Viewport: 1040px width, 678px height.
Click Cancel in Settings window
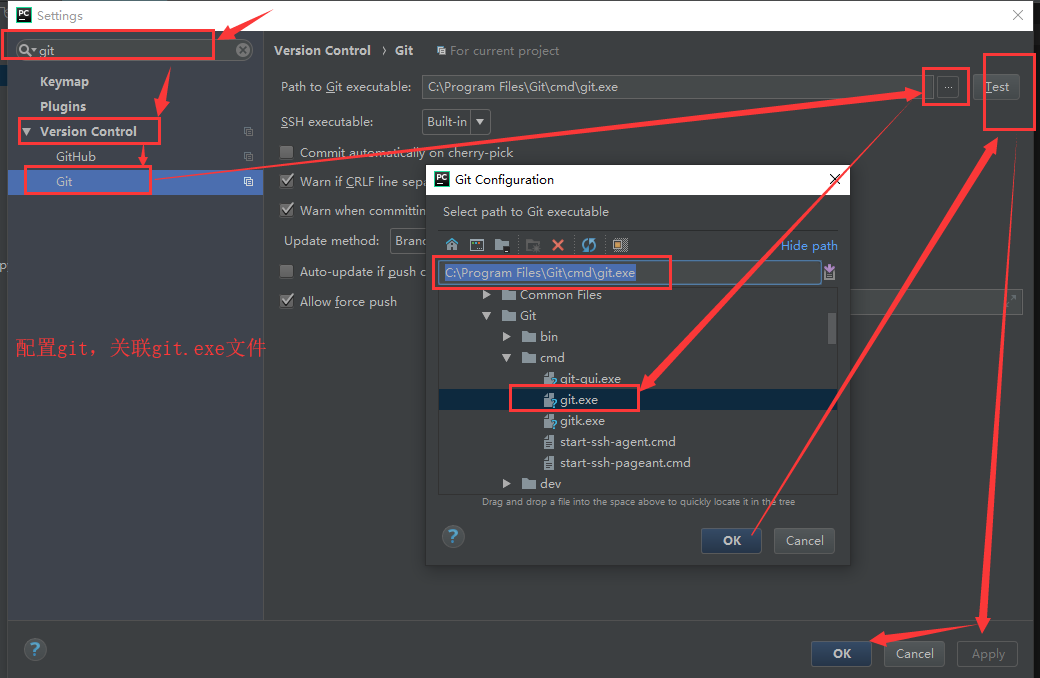tap(915, 653)
